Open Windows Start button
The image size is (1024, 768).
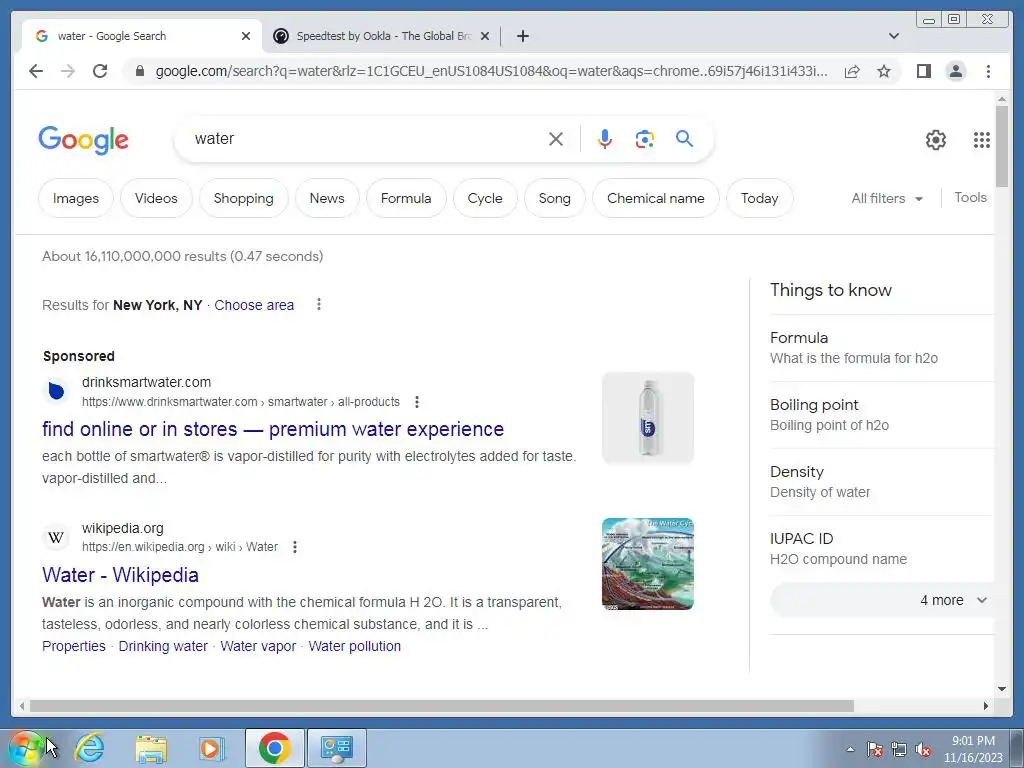(x=26, y=748)
